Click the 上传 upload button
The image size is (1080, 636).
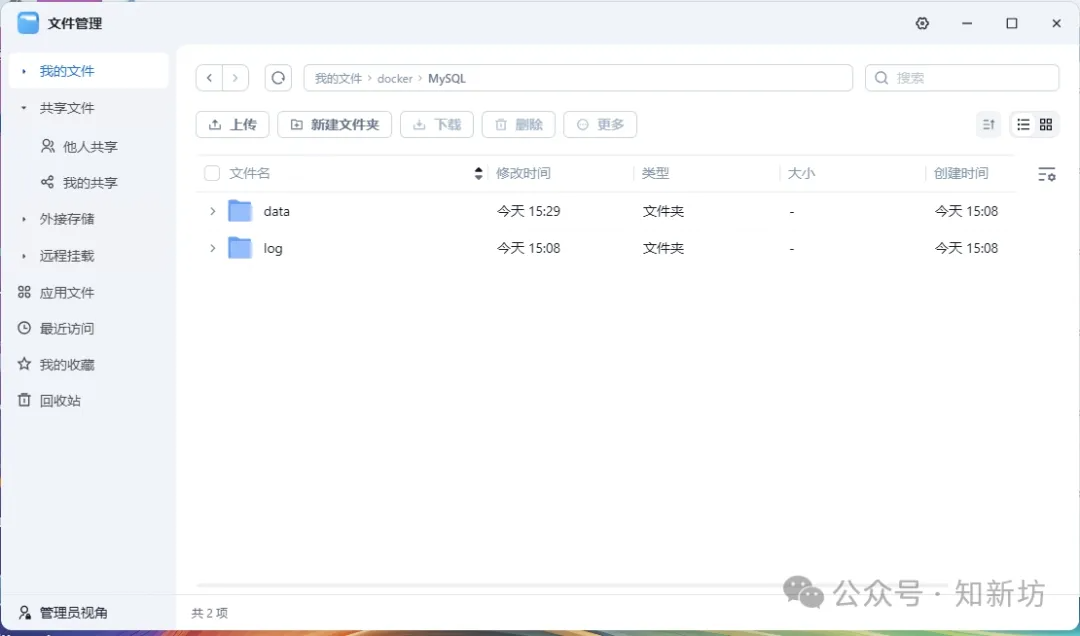coord(232,124)
